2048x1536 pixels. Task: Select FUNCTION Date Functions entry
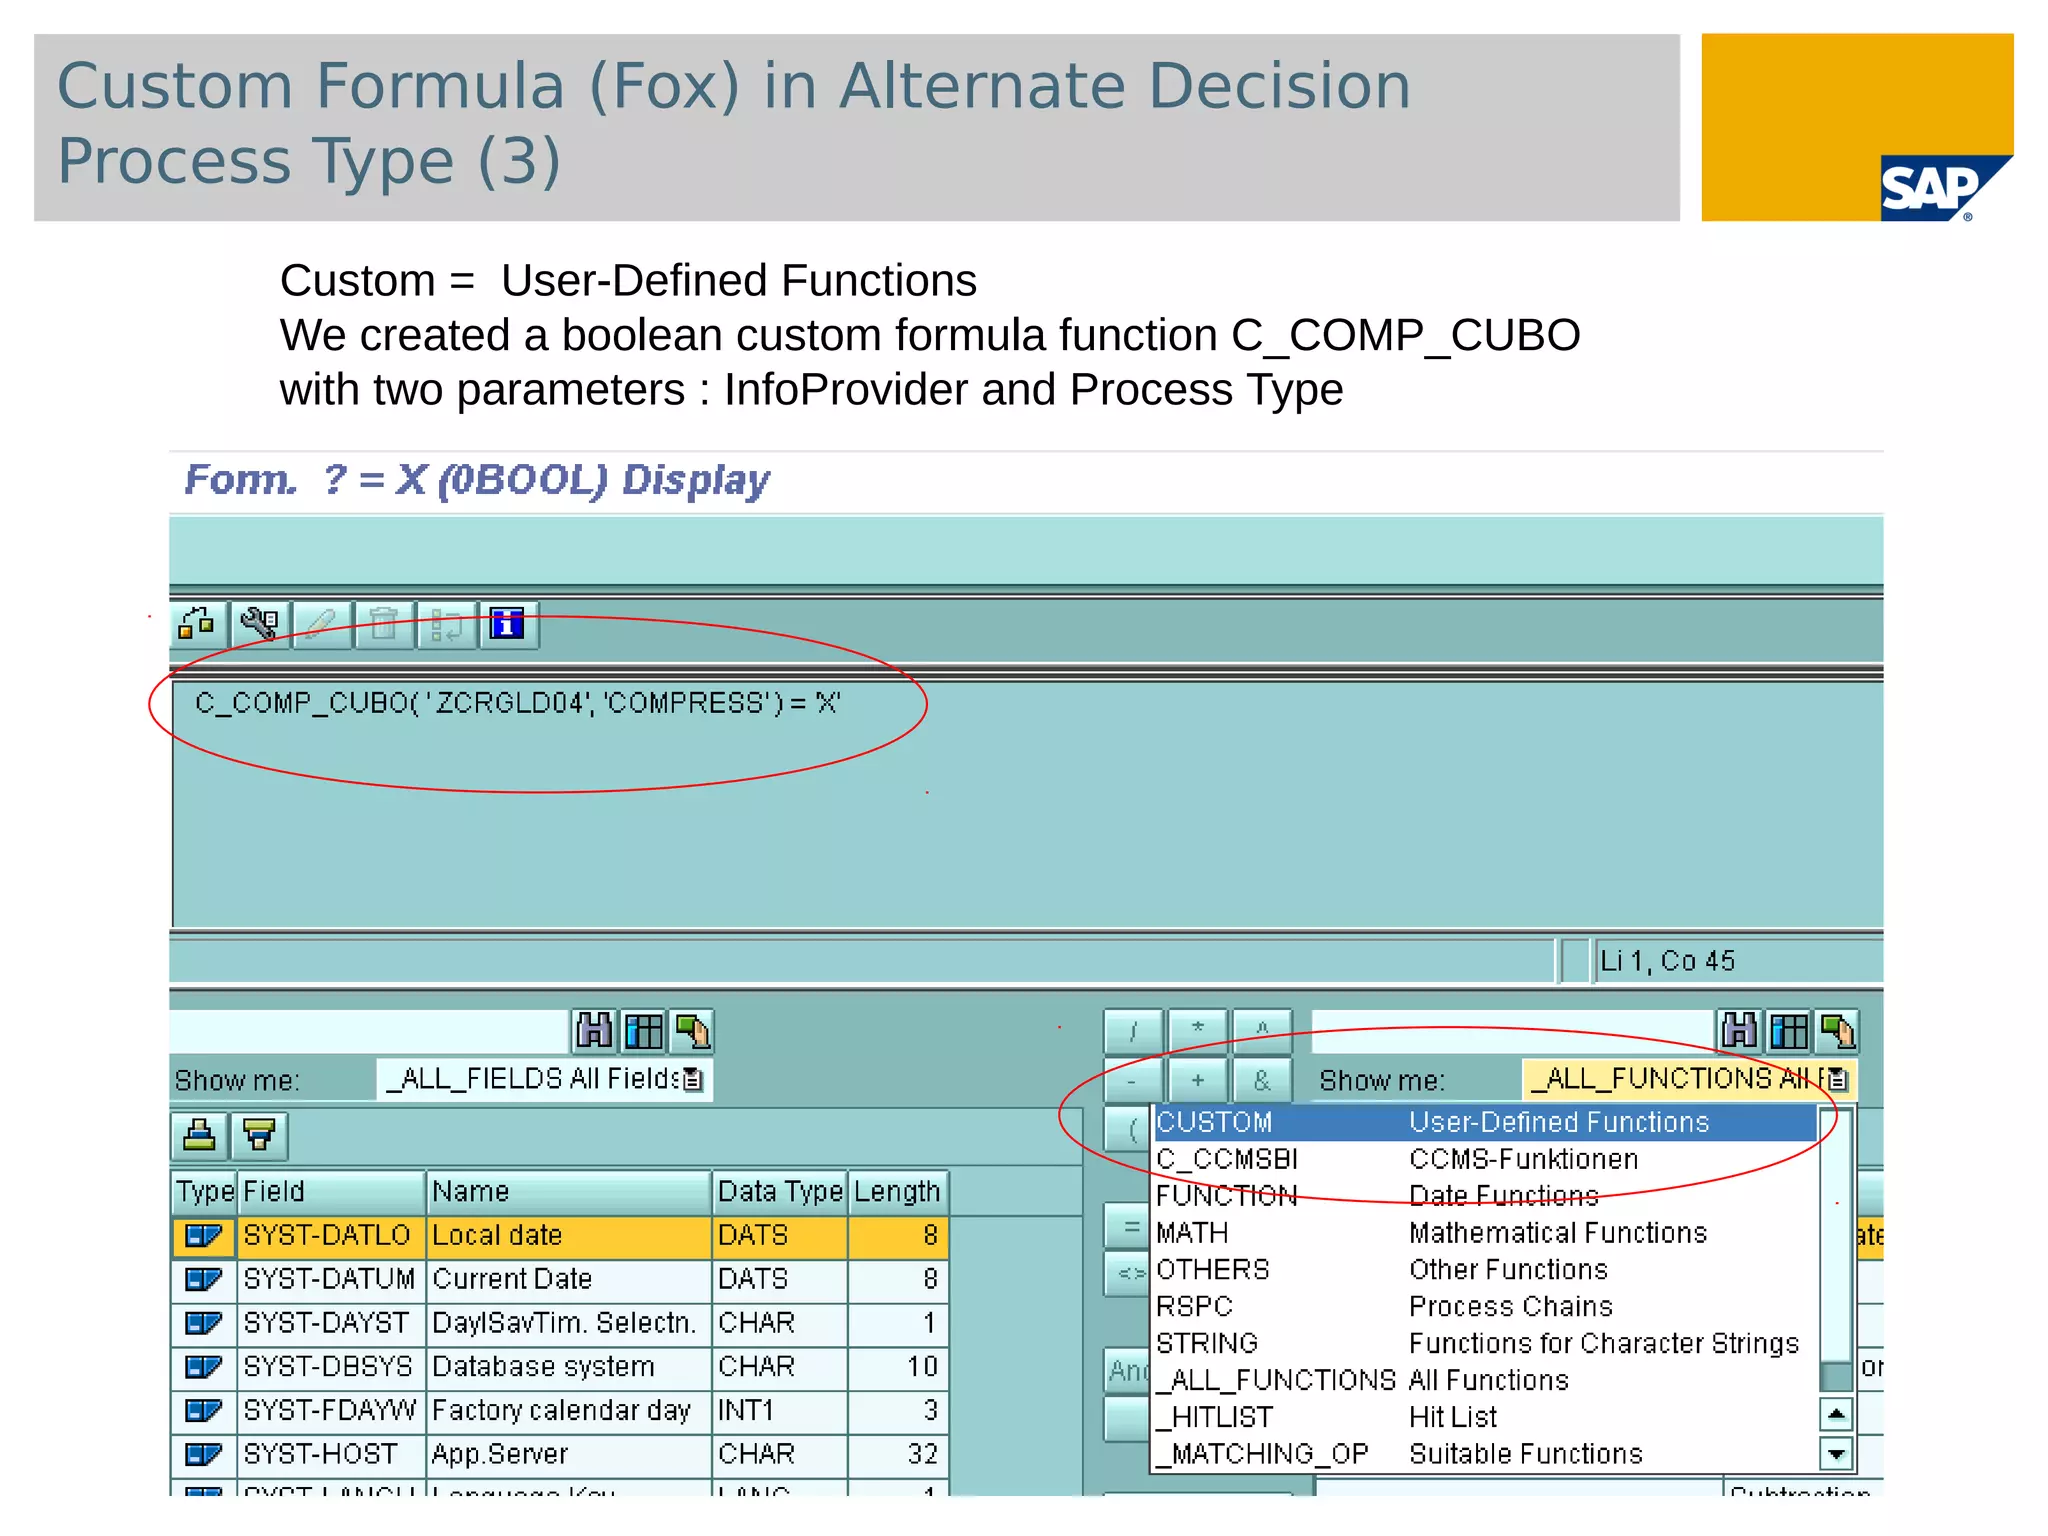tap(1485, 1196)
